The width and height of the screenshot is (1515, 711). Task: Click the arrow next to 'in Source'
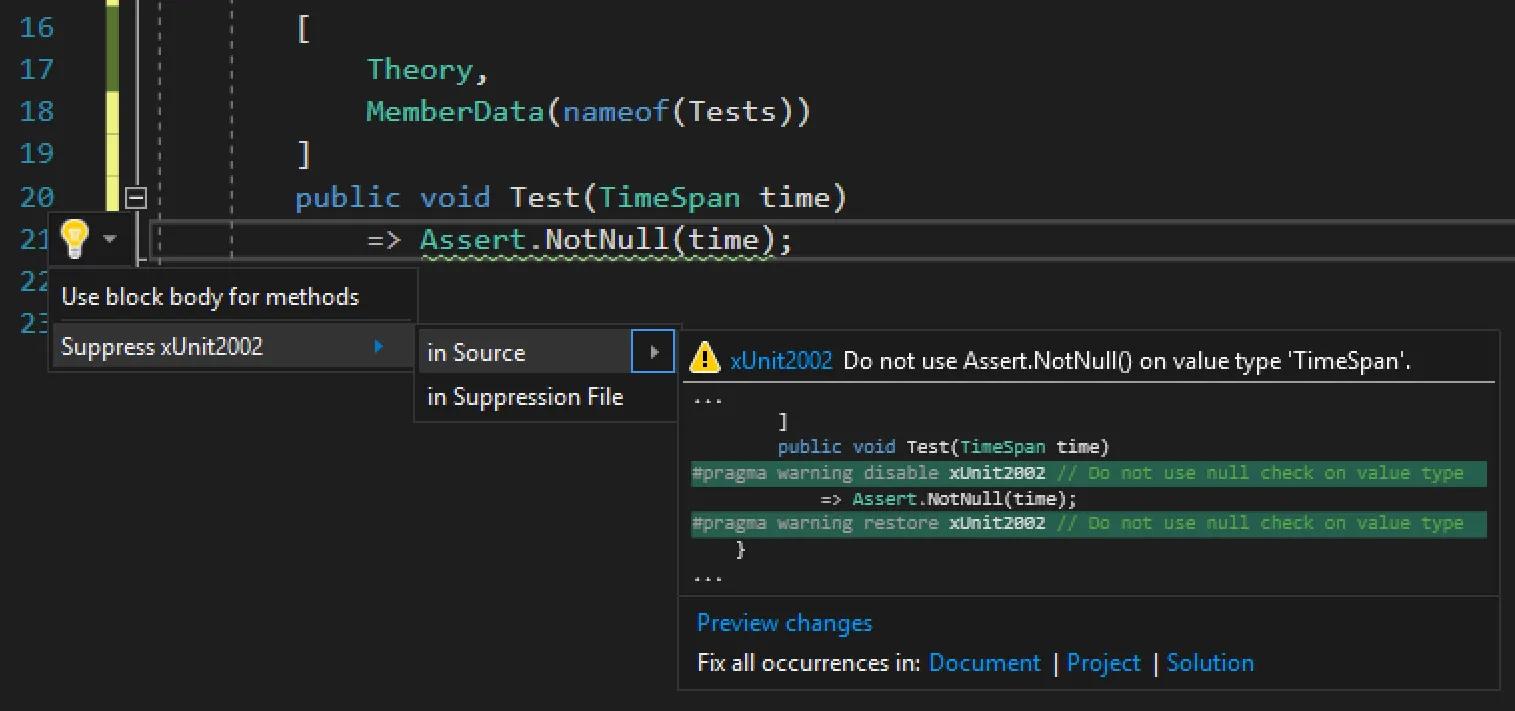pos(654,353)
